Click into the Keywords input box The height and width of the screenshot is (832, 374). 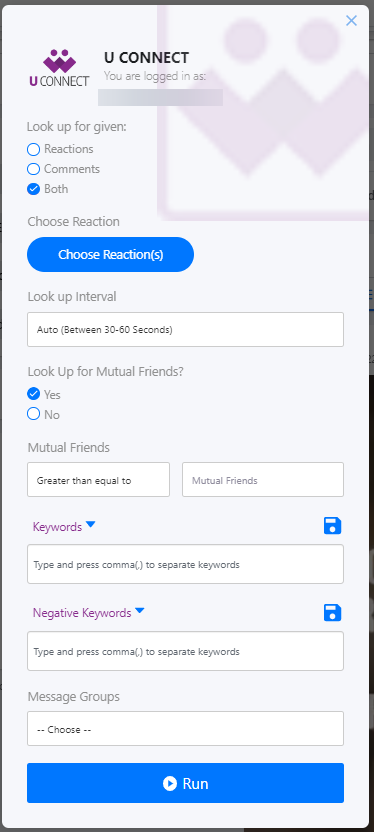(x=185, y=564)
